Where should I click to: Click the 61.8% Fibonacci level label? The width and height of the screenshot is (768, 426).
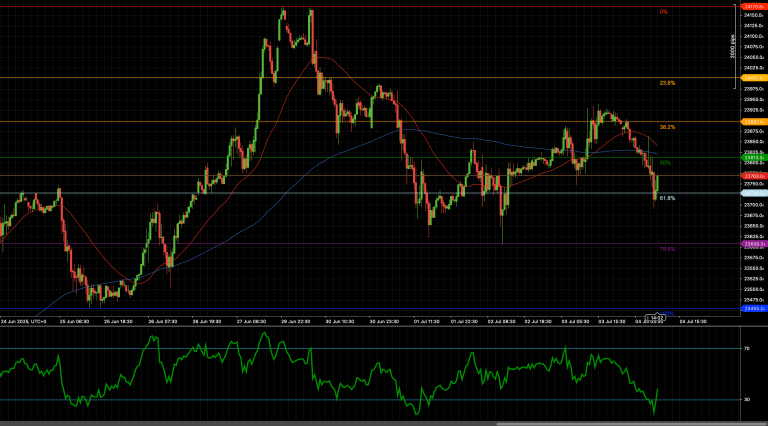(667, 198)
